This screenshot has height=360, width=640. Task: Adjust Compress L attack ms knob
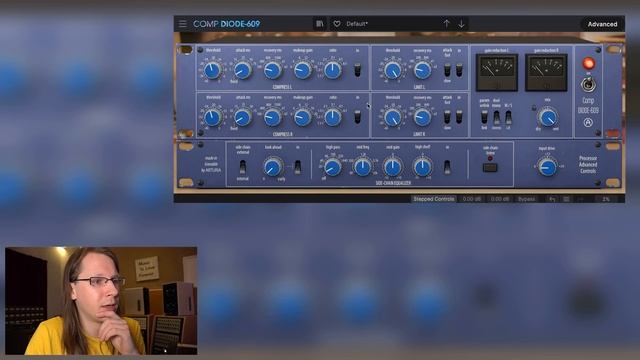[x=242, y=70]
